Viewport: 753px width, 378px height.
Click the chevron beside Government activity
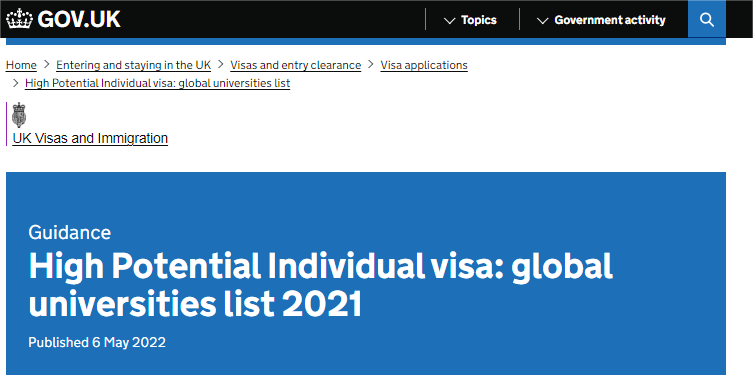click(543, 21)
